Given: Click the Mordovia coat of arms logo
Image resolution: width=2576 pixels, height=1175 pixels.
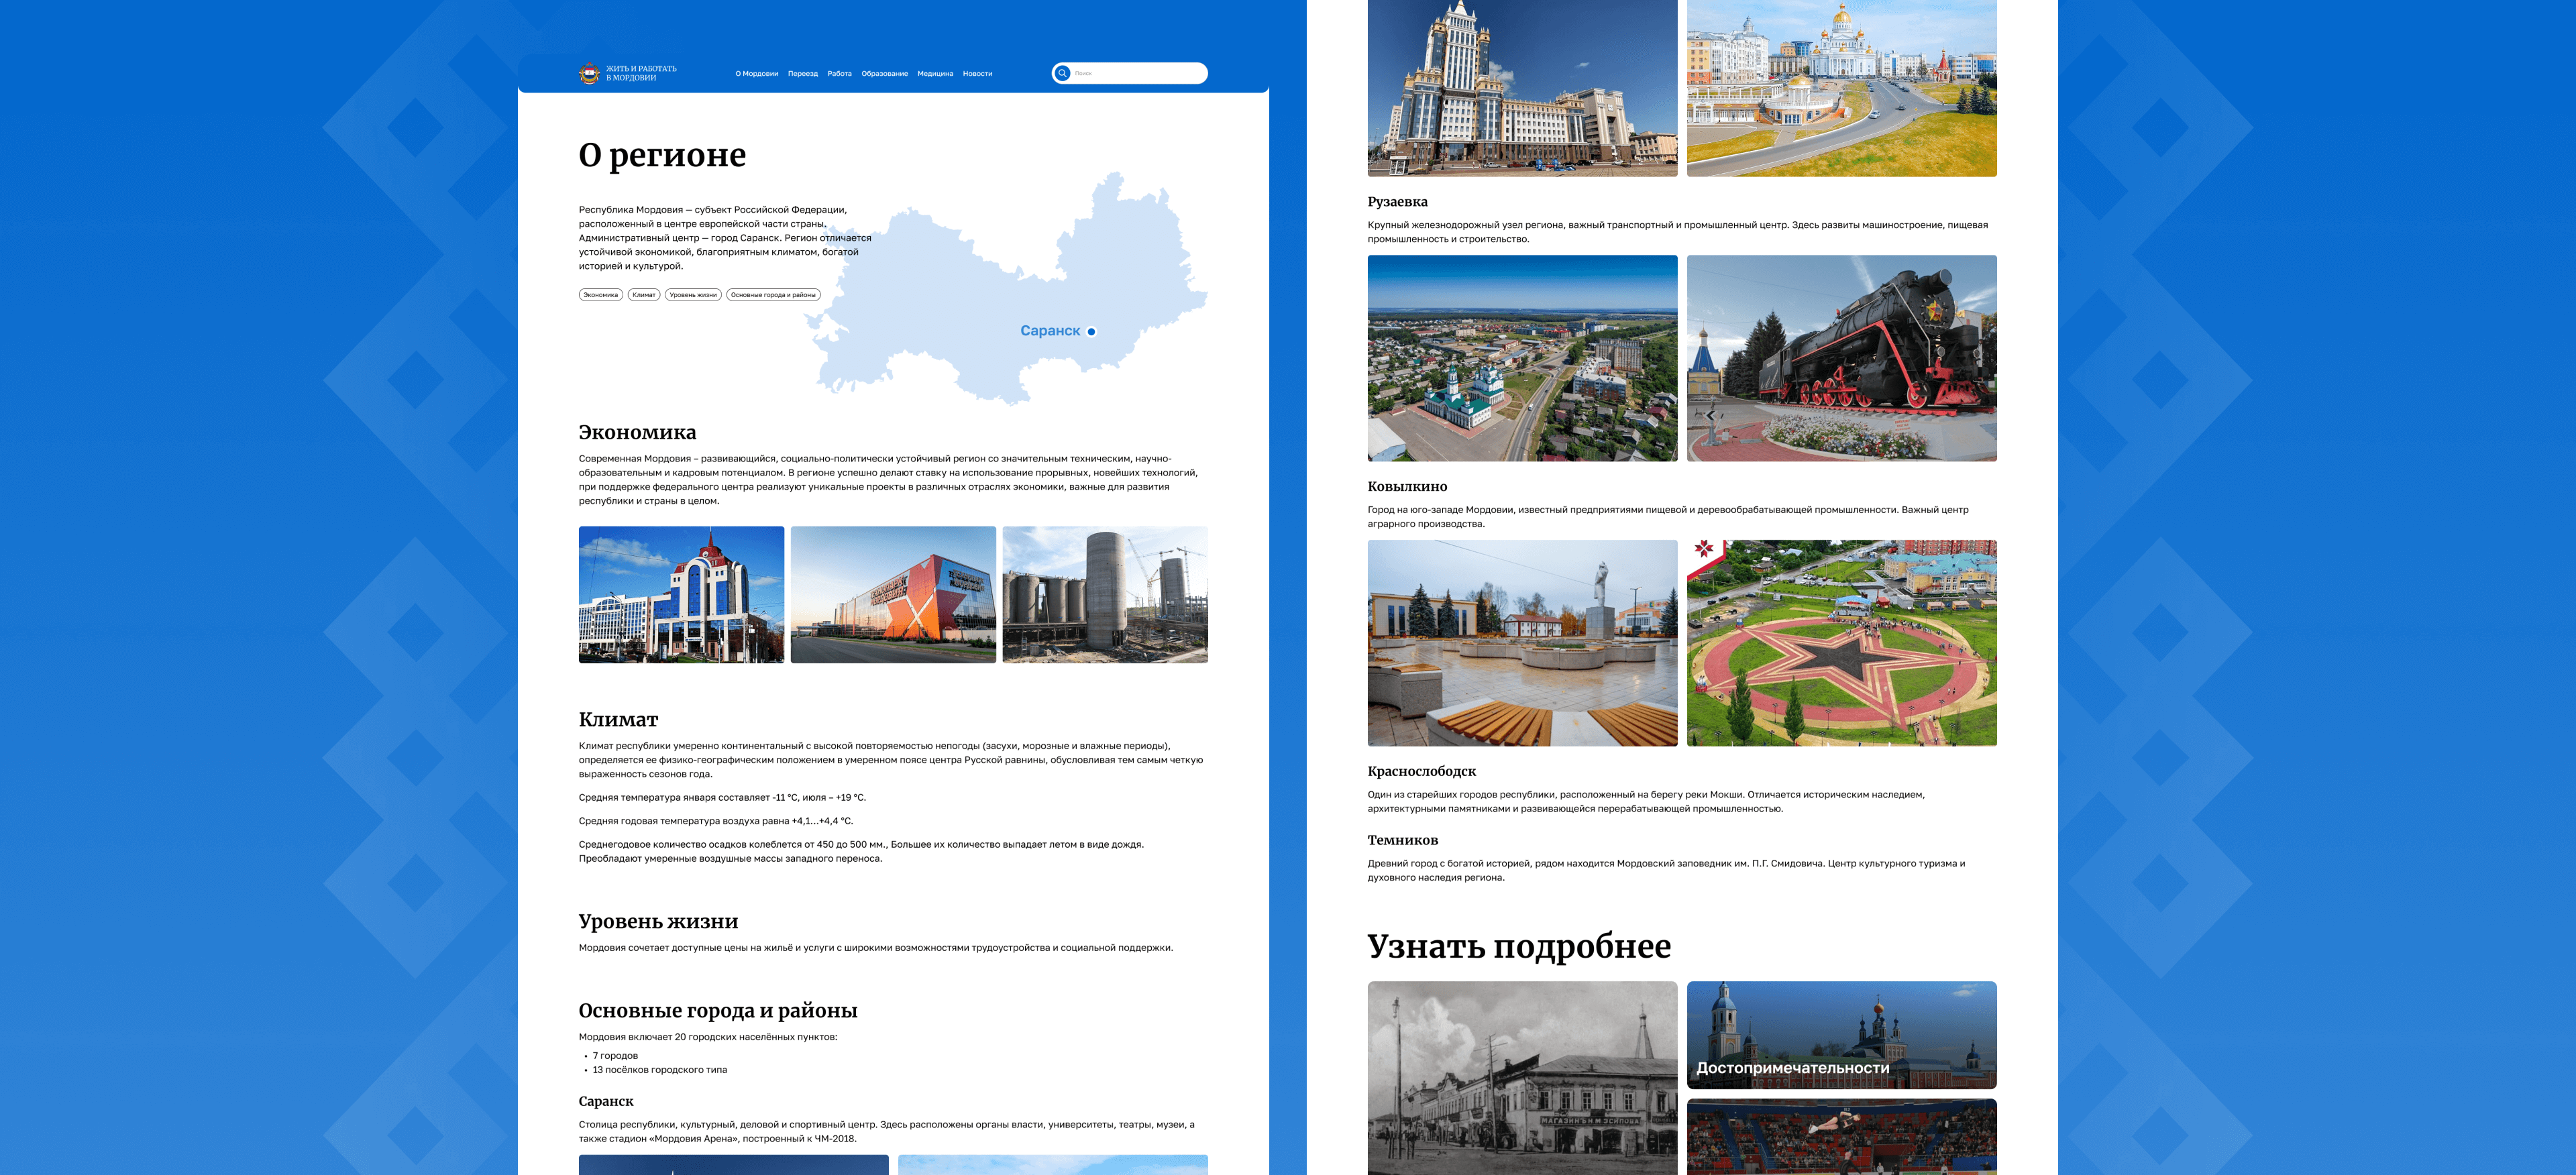Looking at the screenshot, I should (589, 73).
